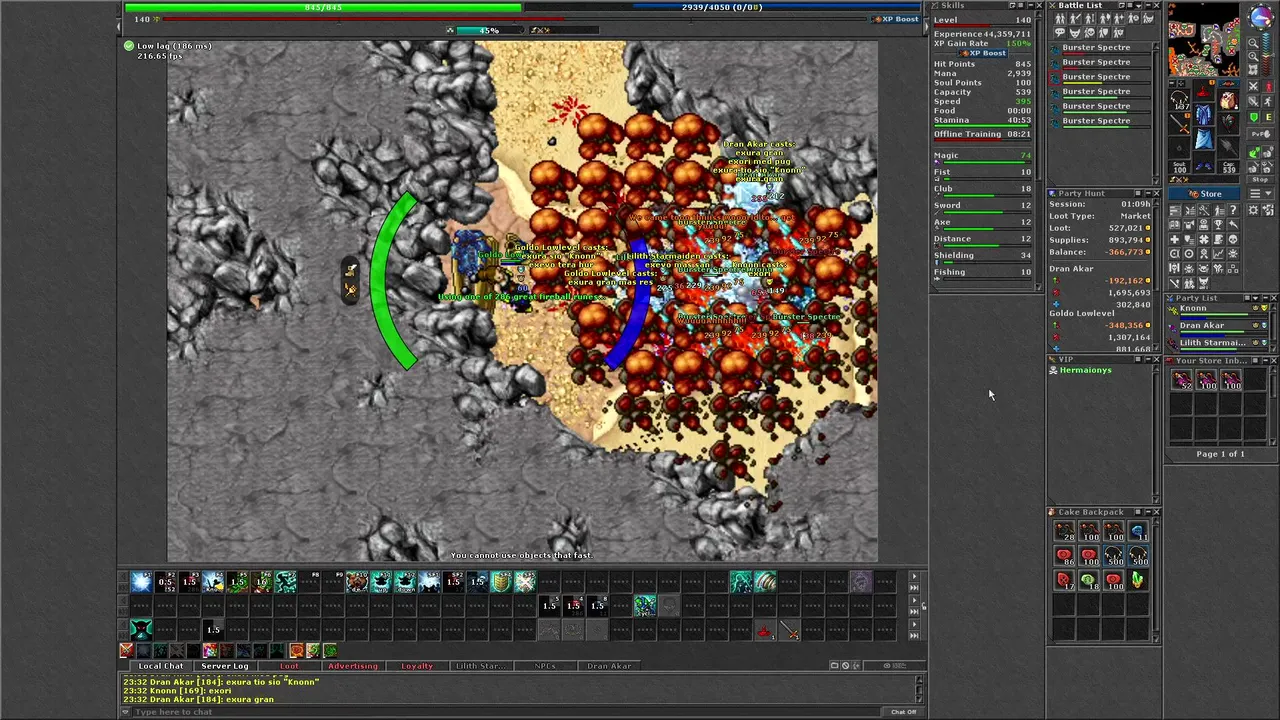Toggle the crossed swords attack mode icon
The image size is (1280, 720).
point(1253,87)
